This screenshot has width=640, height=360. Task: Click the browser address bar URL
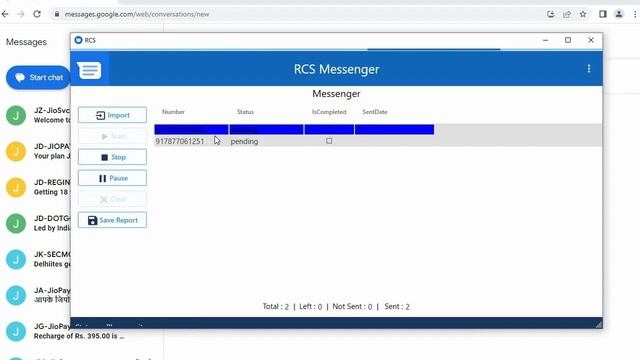[137, 14]
